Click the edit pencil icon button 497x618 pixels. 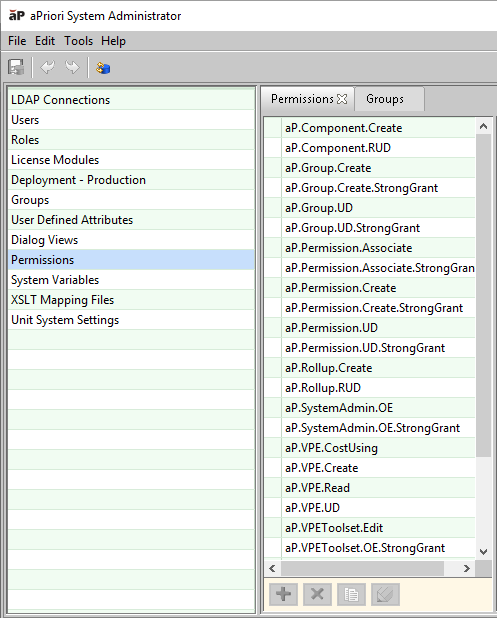(x=385, y=594)
